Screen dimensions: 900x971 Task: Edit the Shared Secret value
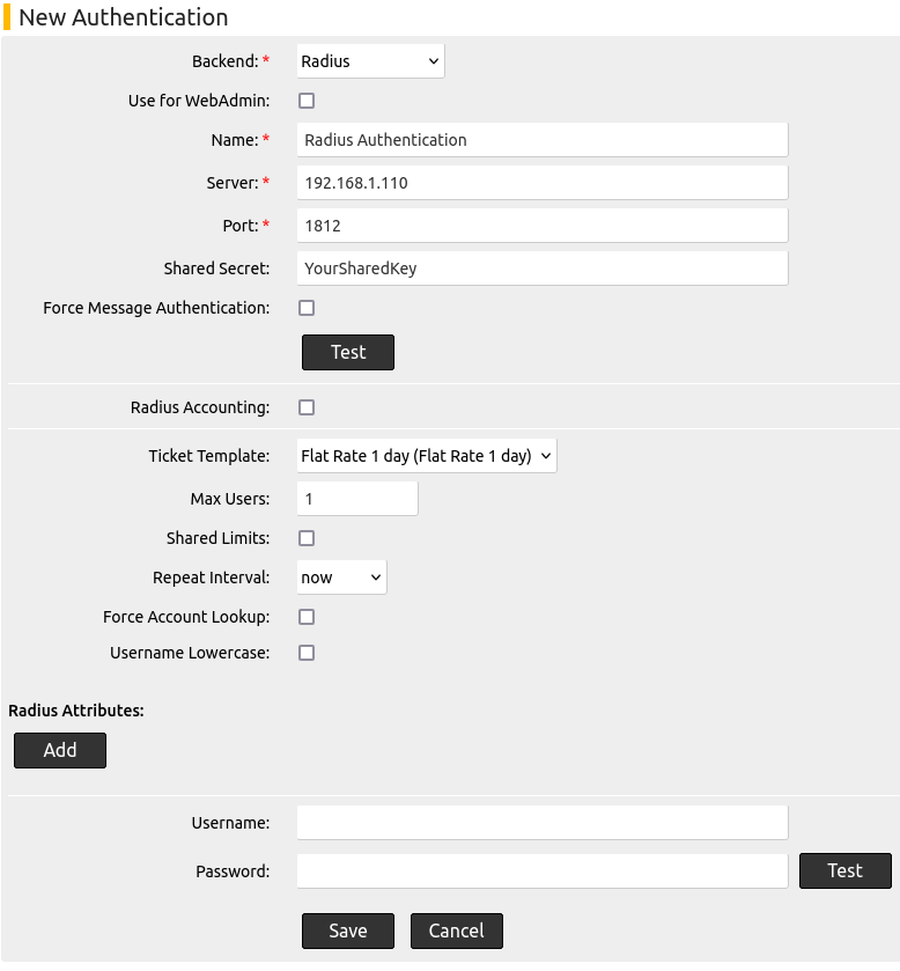(x=541, y=268)
